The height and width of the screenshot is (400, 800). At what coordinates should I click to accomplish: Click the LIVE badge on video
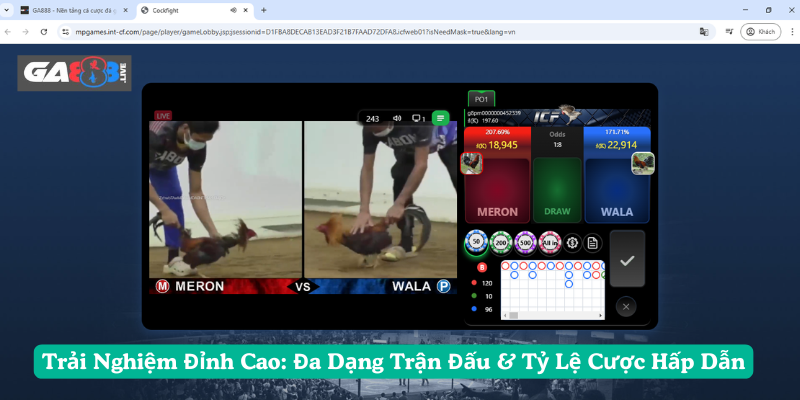[x=163, y=116]
